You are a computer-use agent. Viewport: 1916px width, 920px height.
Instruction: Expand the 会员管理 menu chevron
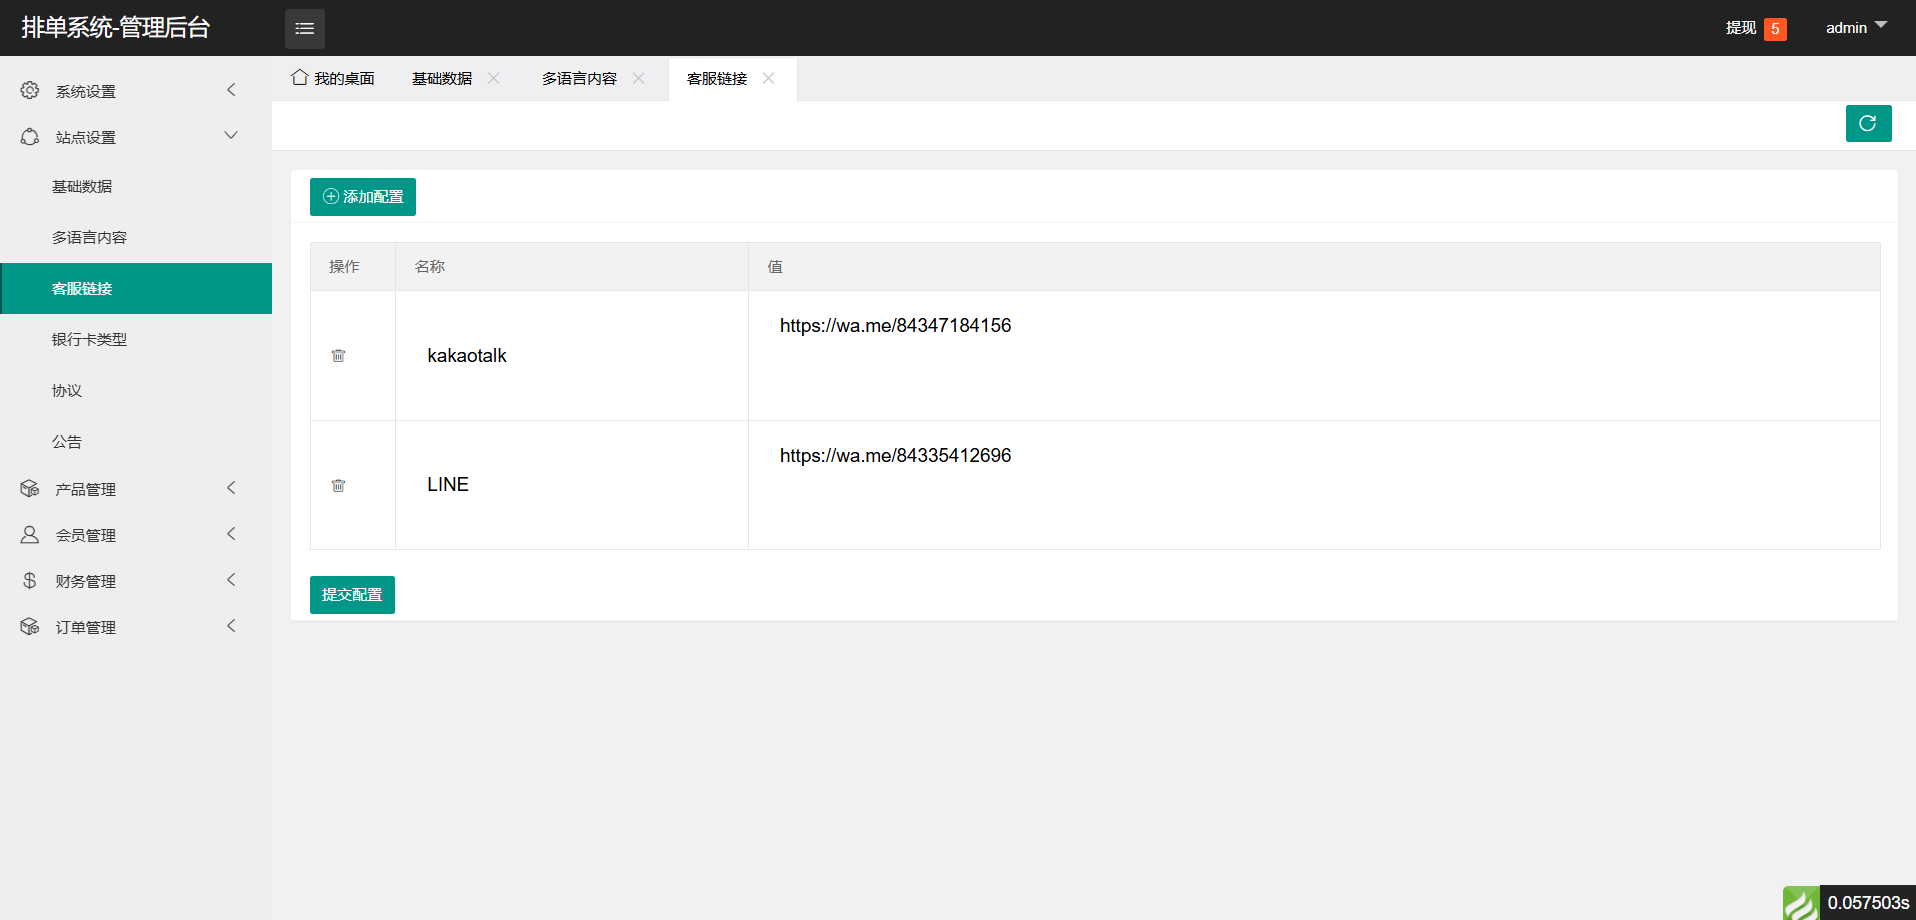tap(231, 534)
